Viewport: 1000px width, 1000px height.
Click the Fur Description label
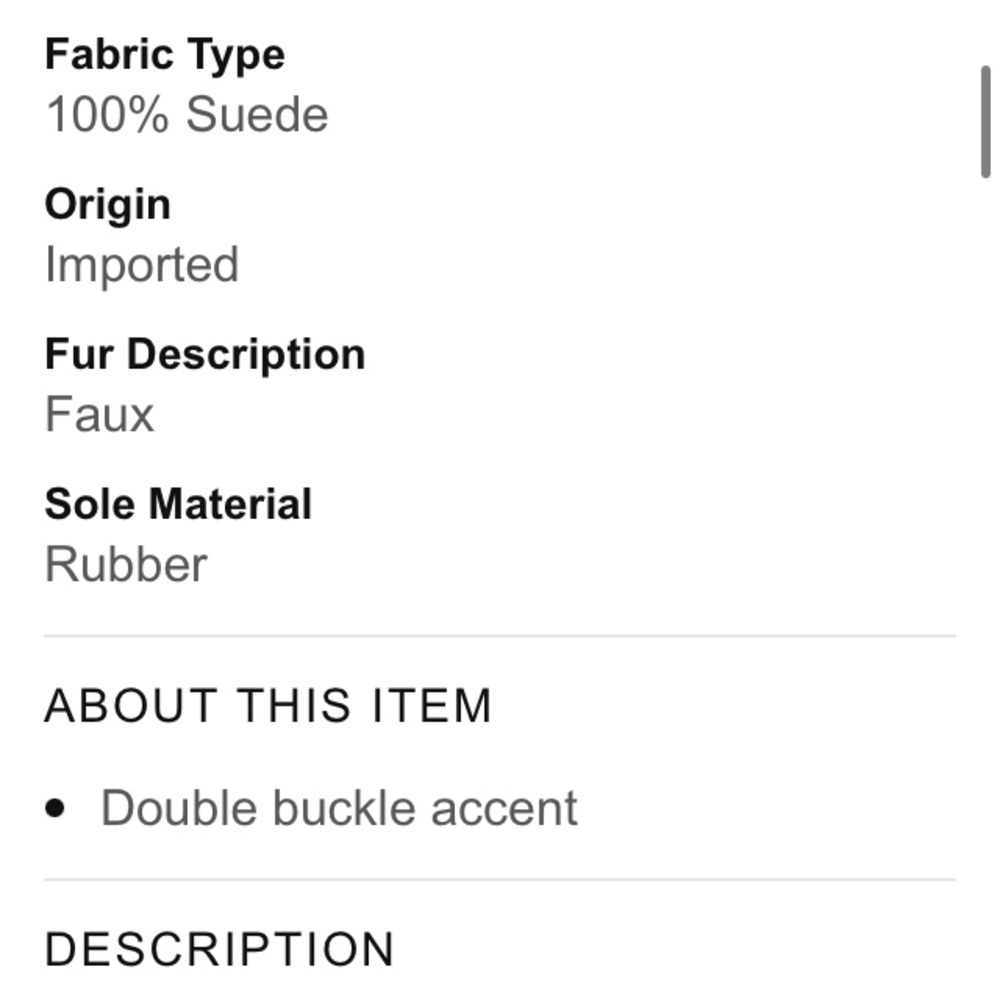click(x=205, y=355)
